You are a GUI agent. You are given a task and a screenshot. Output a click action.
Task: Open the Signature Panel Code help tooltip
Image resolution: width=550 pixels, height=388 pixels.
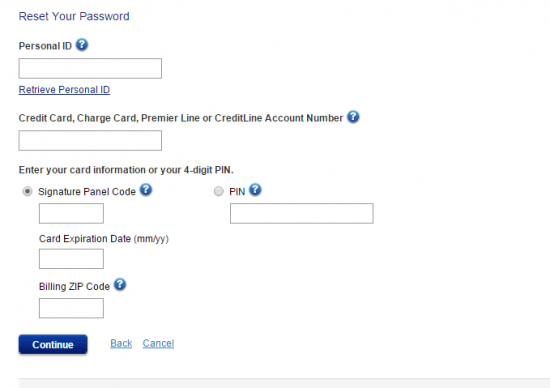pyautogui.click(x=146, y=190)
